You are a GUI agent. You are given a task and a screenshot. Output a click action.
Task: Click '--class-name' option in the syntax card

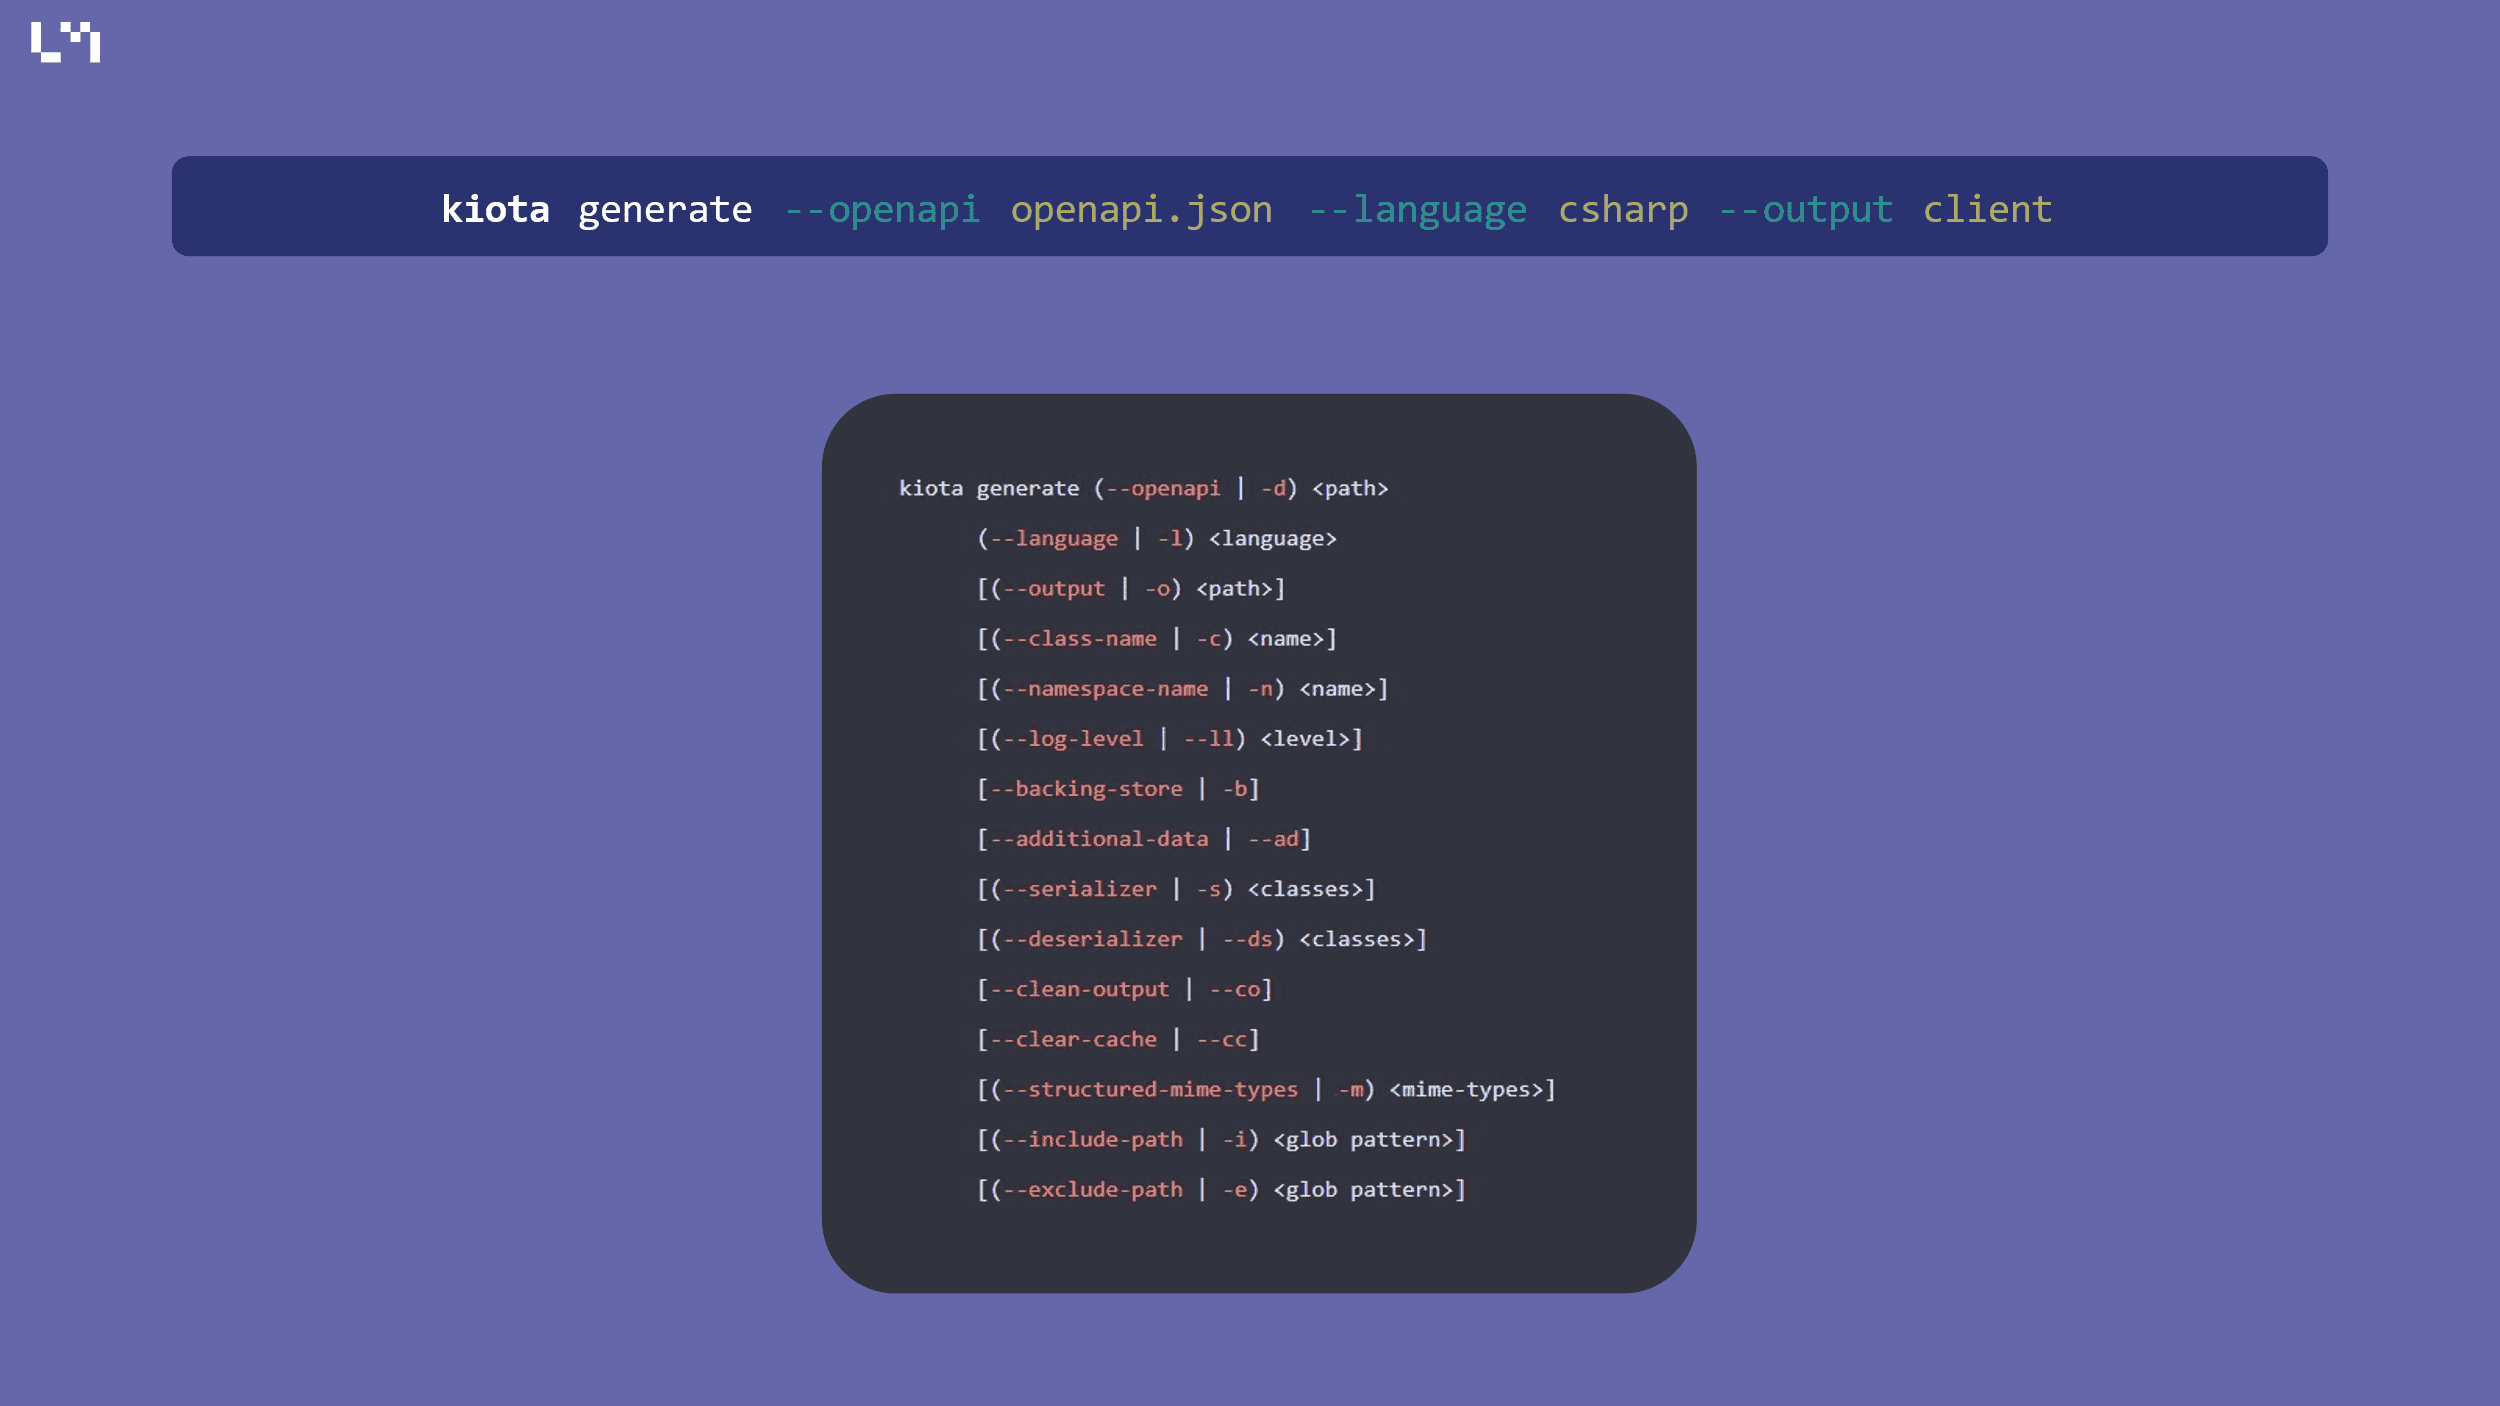click(1080, 638)
